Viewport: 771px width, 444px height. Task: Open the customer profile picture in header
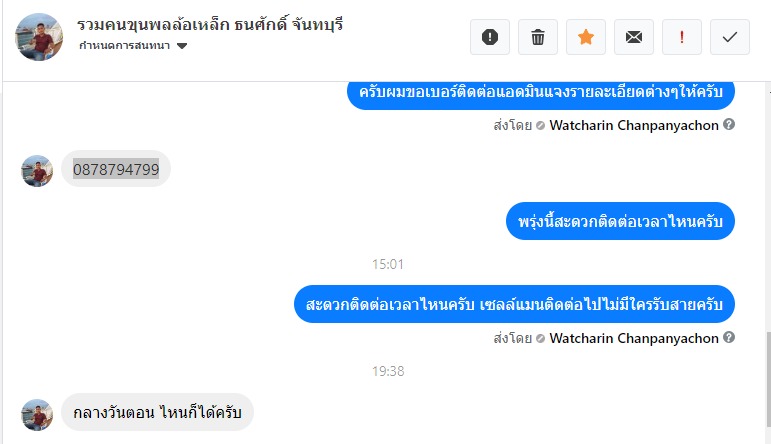point(39,37)
